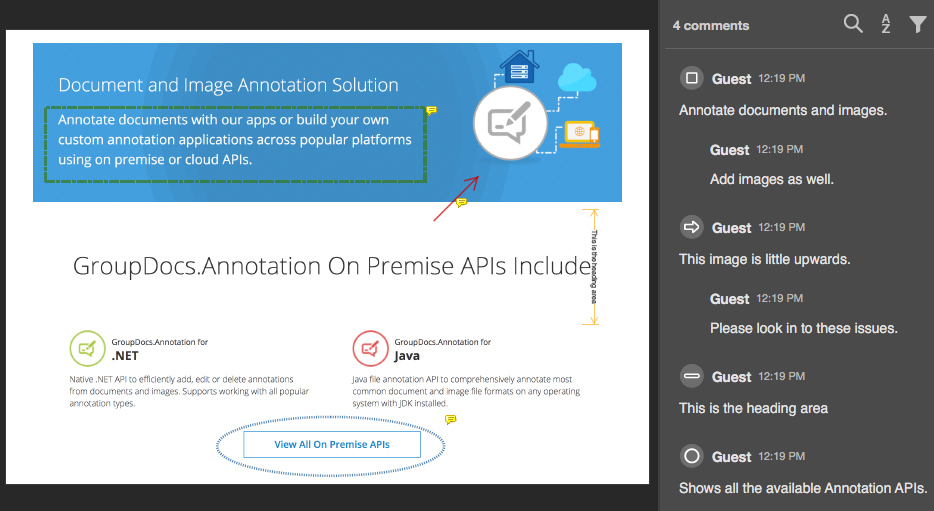Select the arrow annotation icon in comments

click(691, 227)
